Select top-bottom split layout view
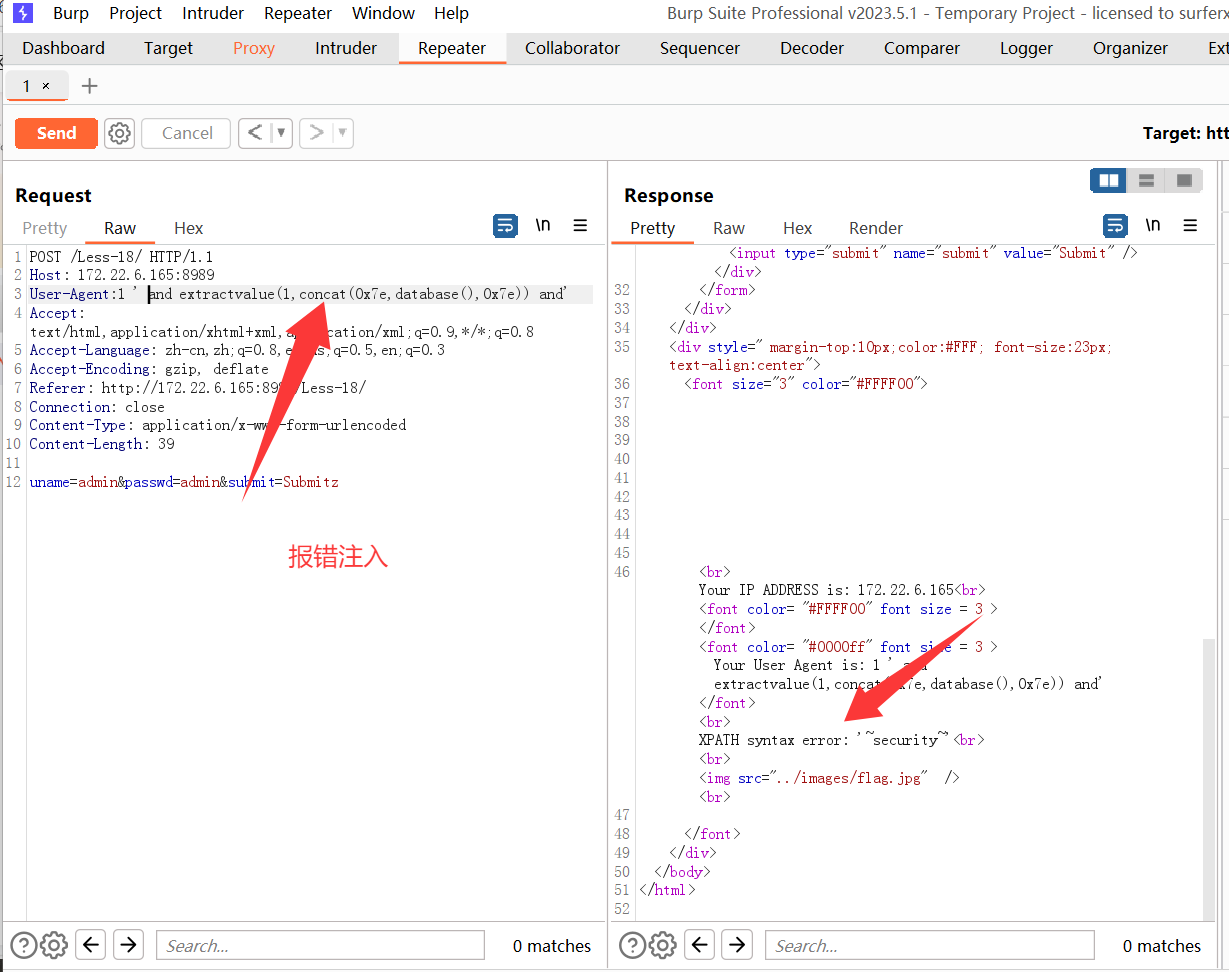The height and width of the screenshot is (972, 1229). pos(1146,180)
